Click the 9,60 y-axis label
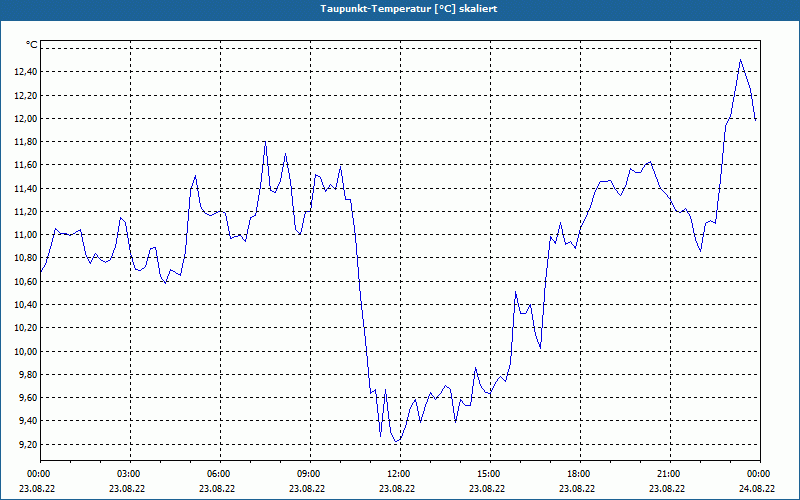The image size is (800, 500). coord(28,398)
